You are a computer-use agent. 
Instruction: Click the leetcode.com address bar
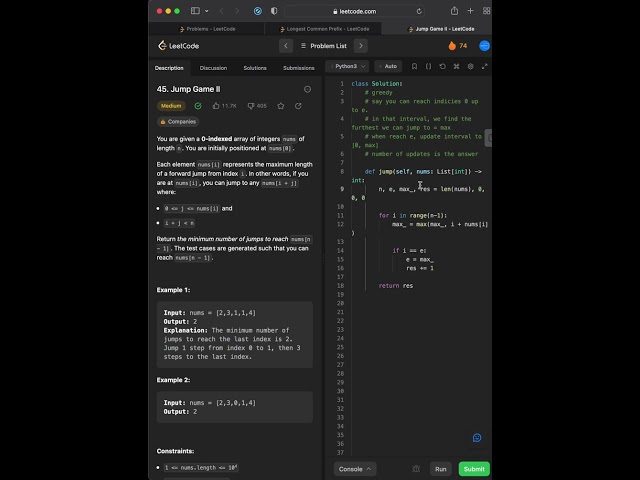pos(354,11)
